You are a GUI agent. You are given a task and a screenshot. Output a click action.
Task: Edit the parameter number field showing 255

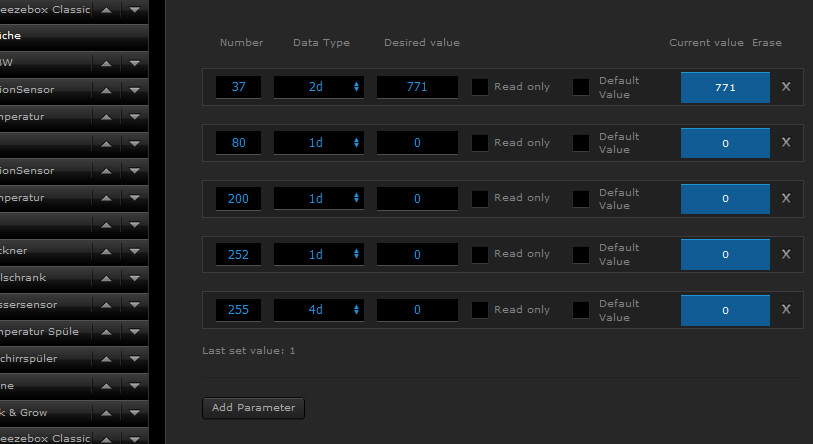pos(239,310)
